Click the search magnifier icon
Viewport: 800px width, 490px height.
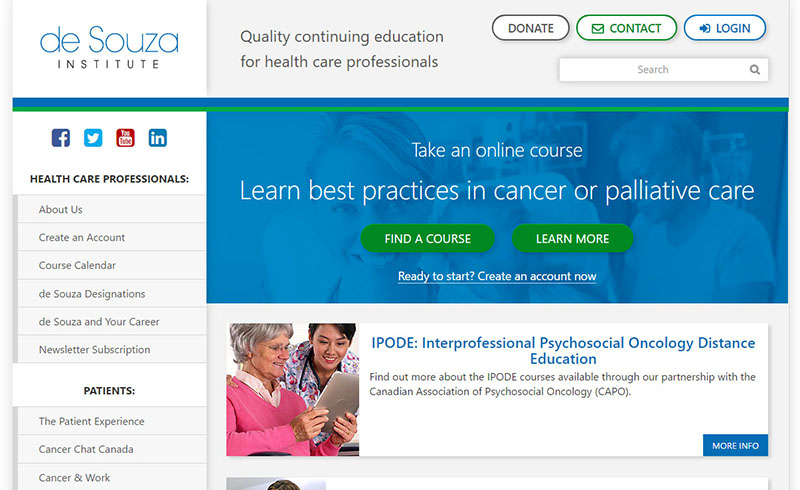click(755, 69)
